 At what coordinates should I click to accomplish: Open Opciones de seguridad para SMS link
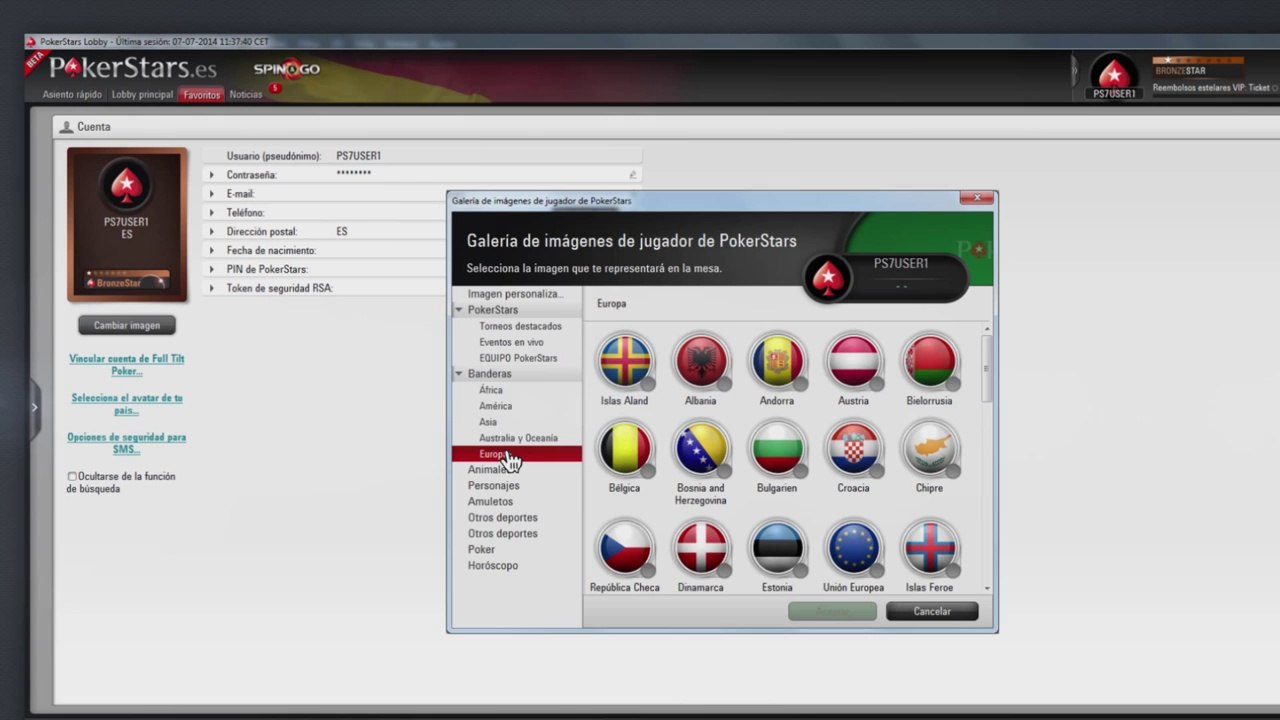tap(127, 443)
